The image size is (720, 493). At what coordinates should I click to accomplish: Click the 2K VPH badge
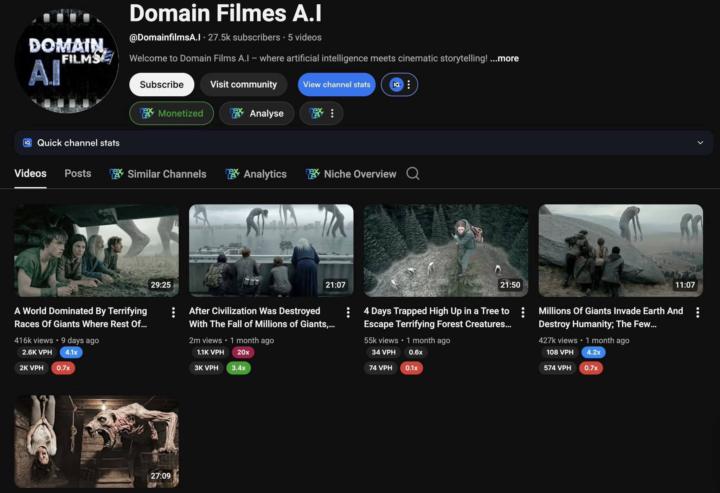pos(31,368)
